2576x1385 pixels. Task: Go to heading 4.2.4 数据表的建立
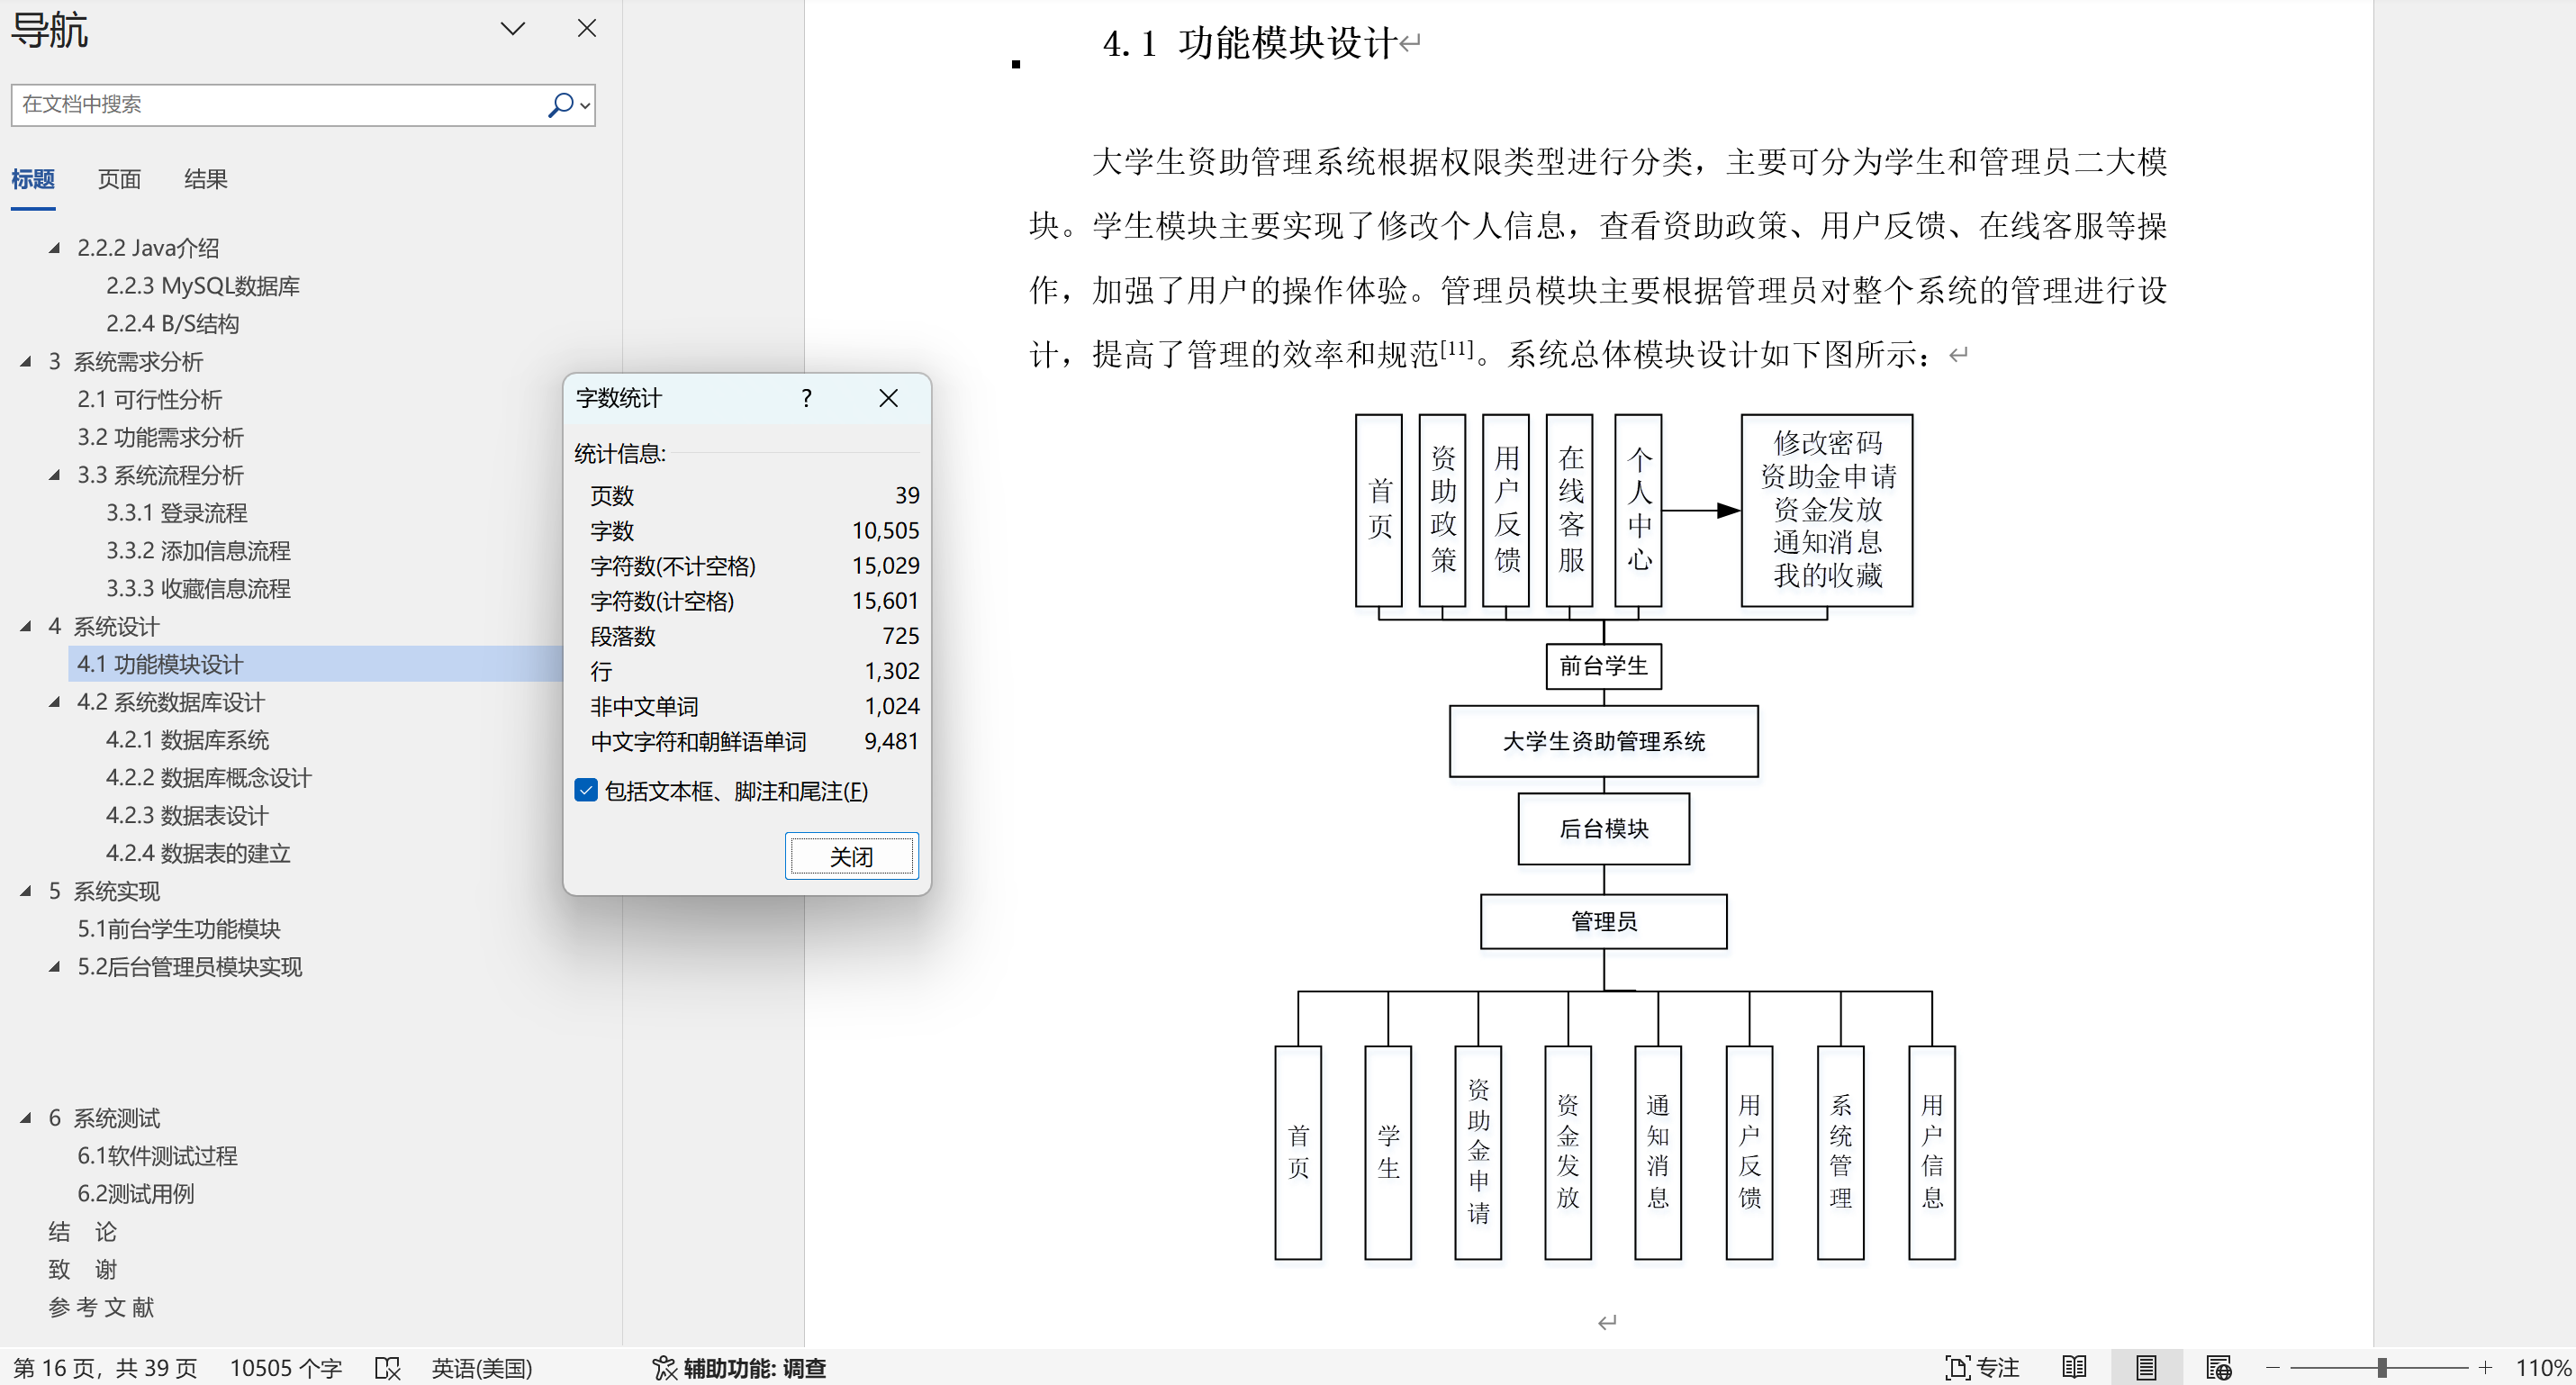pyautogui.click(x=198, y=853)
